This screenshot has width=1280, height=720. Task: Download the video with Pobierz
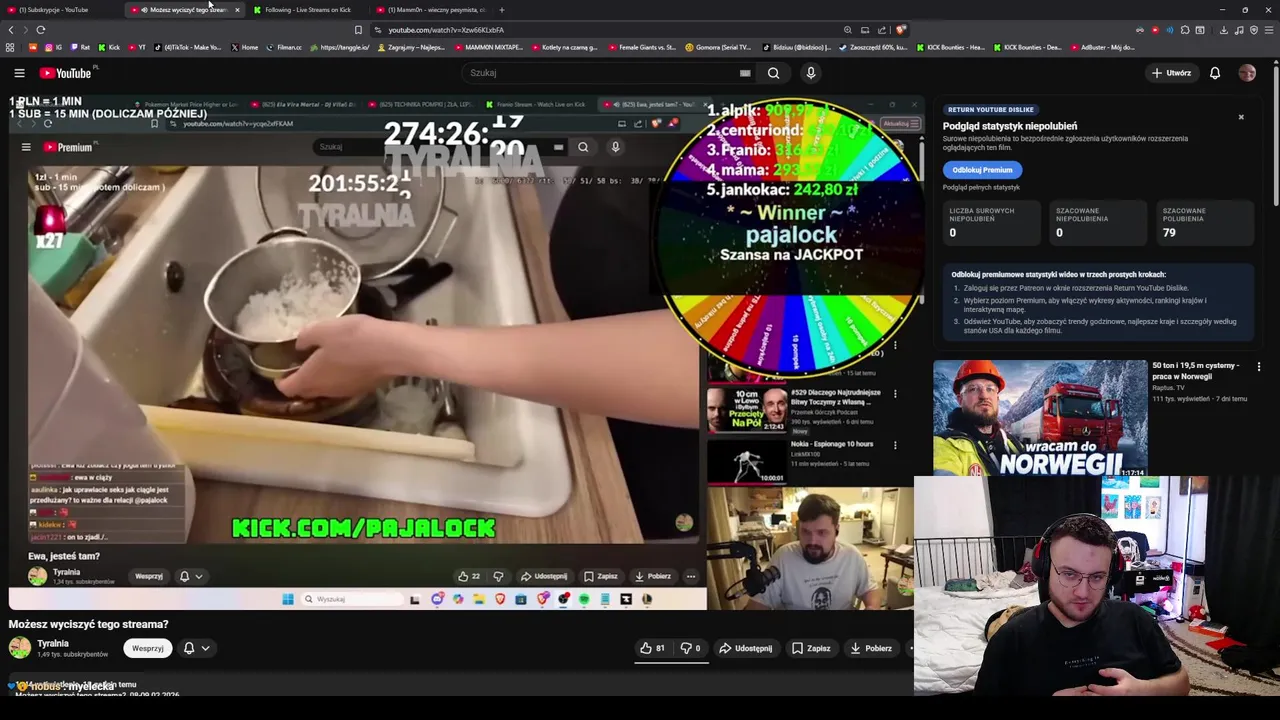click(870, 648)
